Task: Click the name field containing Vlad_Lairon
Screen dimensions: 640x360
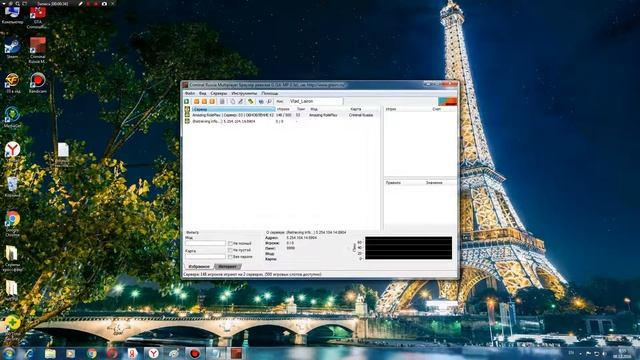Action: tap(316, 101)
